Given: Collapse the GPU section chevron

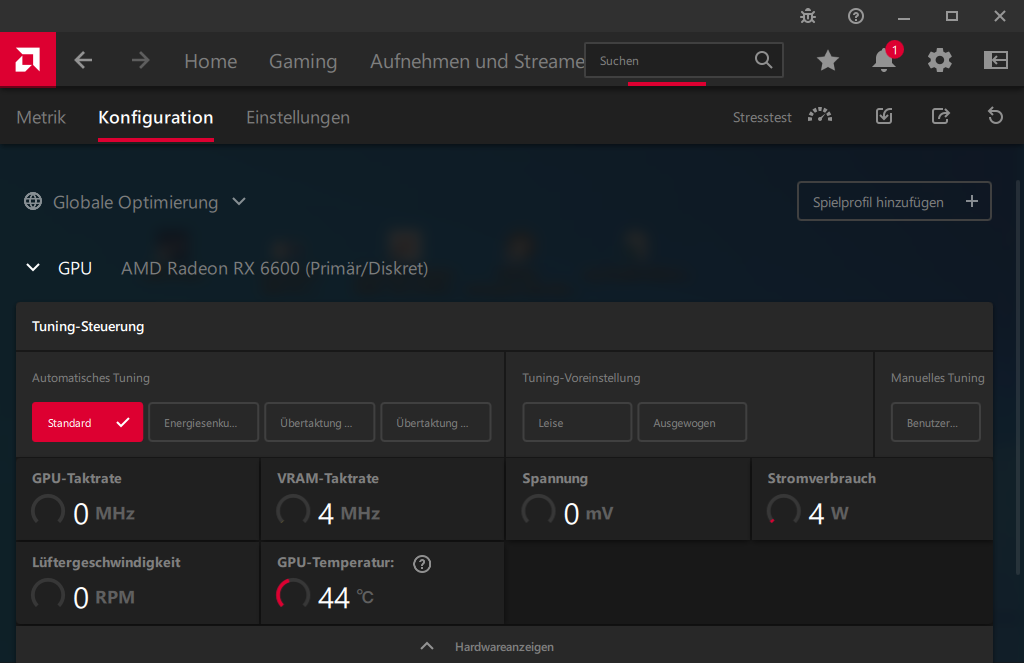Looking at the screenshot, I should [33, 267].
